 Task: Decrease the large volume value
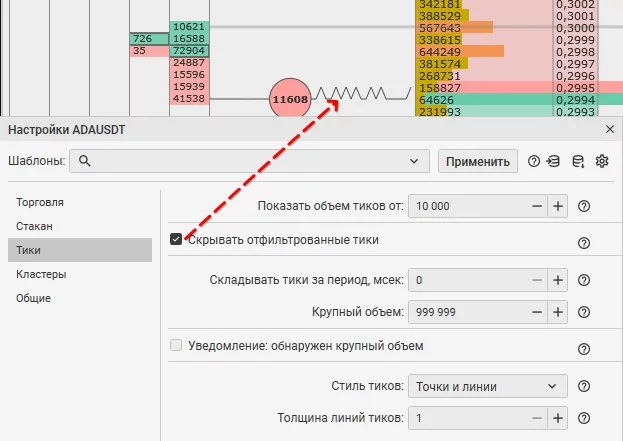[x=537, y=312]
